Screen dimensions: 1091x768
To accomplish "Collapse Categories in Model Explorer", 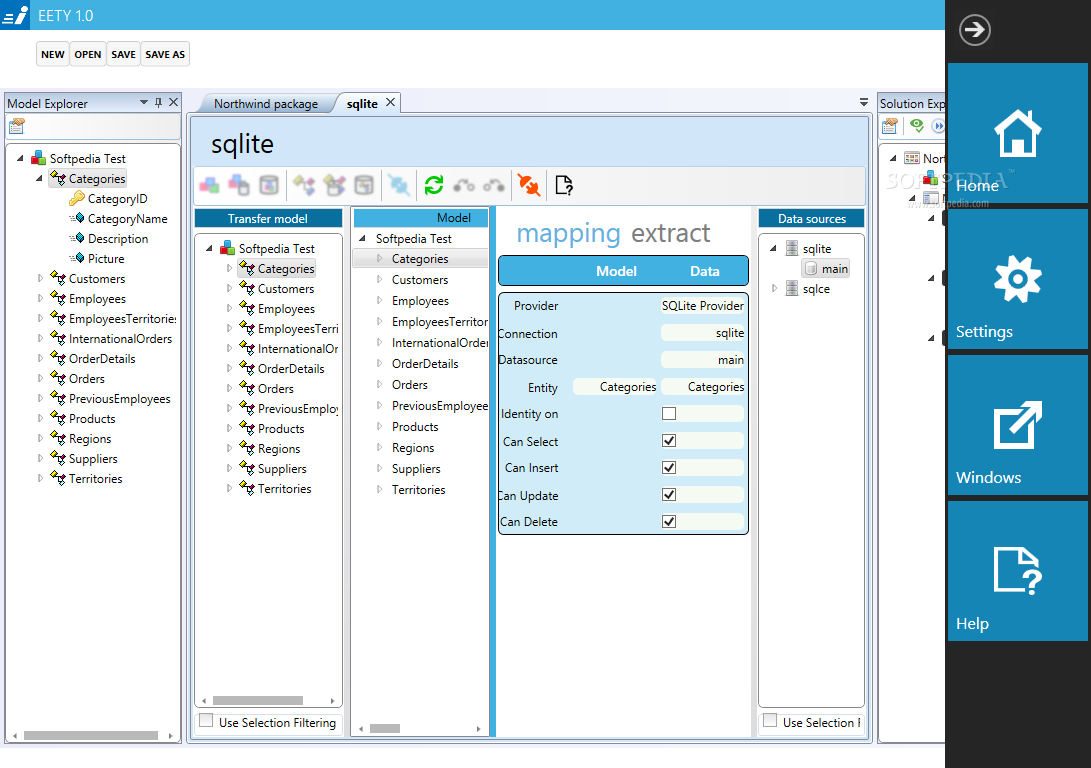I will tap(40, 179).
